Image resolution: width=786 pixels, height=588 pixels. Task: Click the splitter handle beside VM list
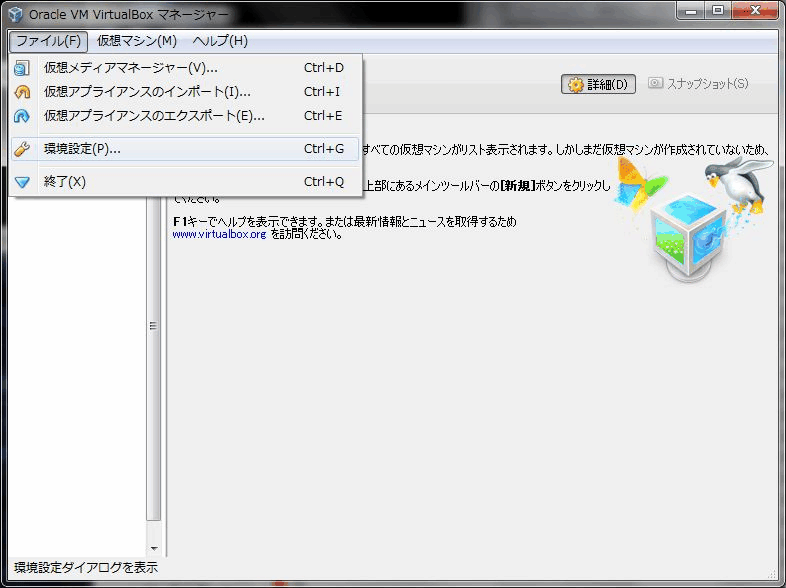tap(153, 326)
